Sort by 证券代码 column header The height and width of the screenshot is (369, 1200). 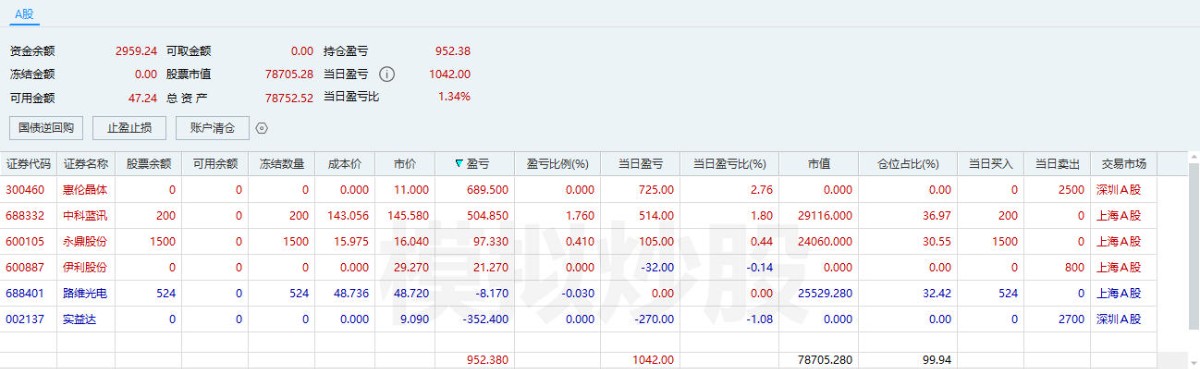click(x=28, y=164)
